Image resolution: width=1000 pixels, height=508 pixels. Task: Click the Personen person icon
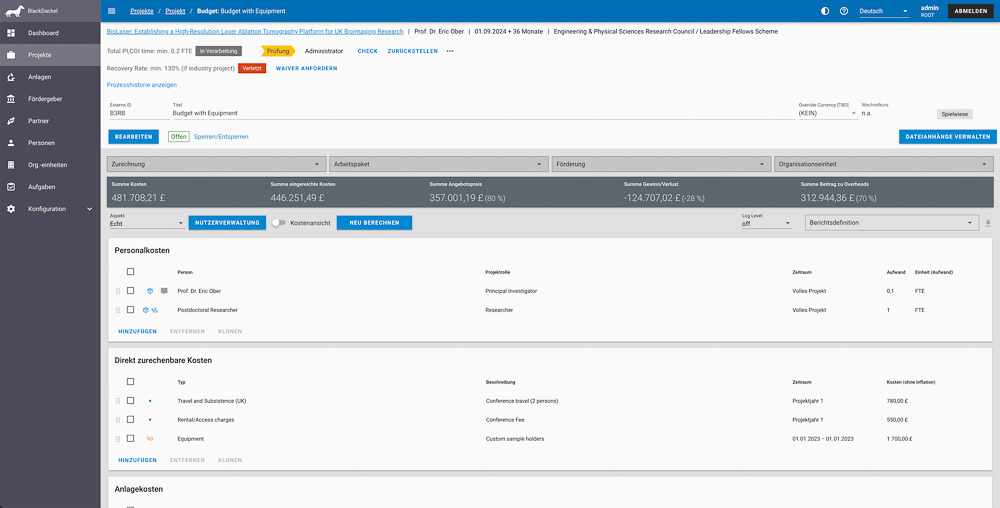pos(11,143)
